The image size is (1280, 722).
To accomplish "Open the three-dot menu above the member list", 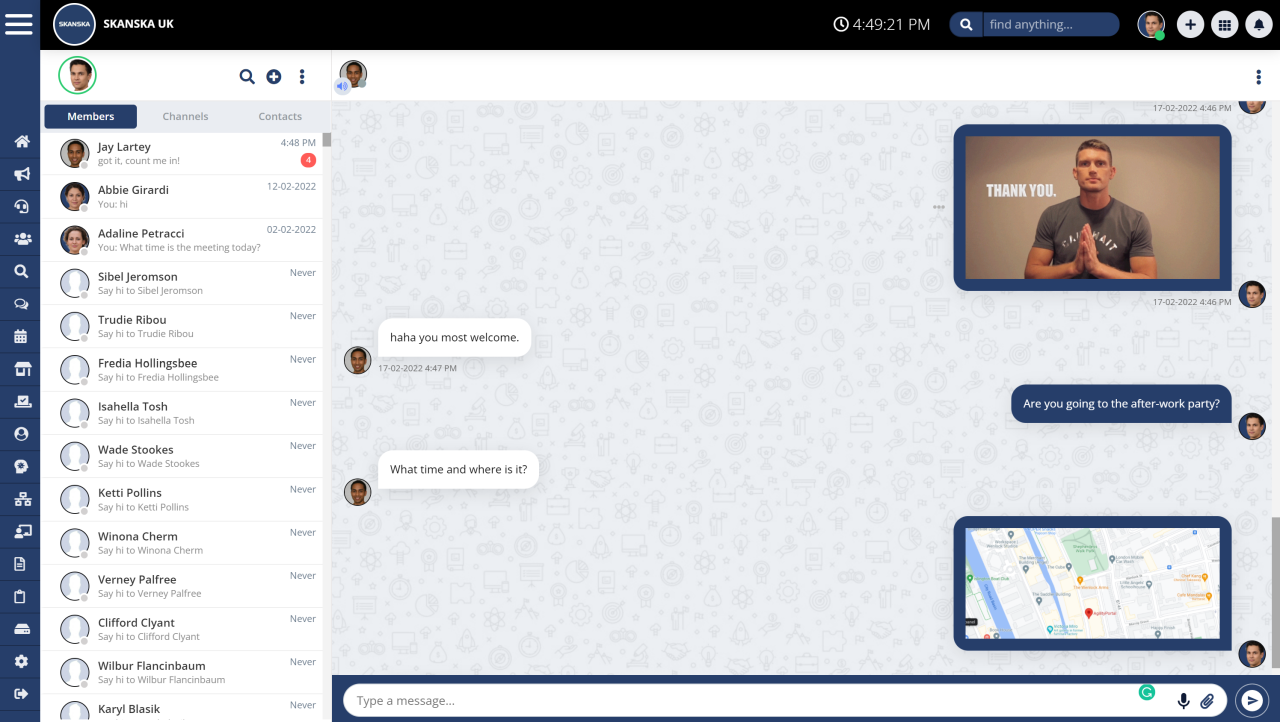I will pyautogui.click(x=301, y=76).
